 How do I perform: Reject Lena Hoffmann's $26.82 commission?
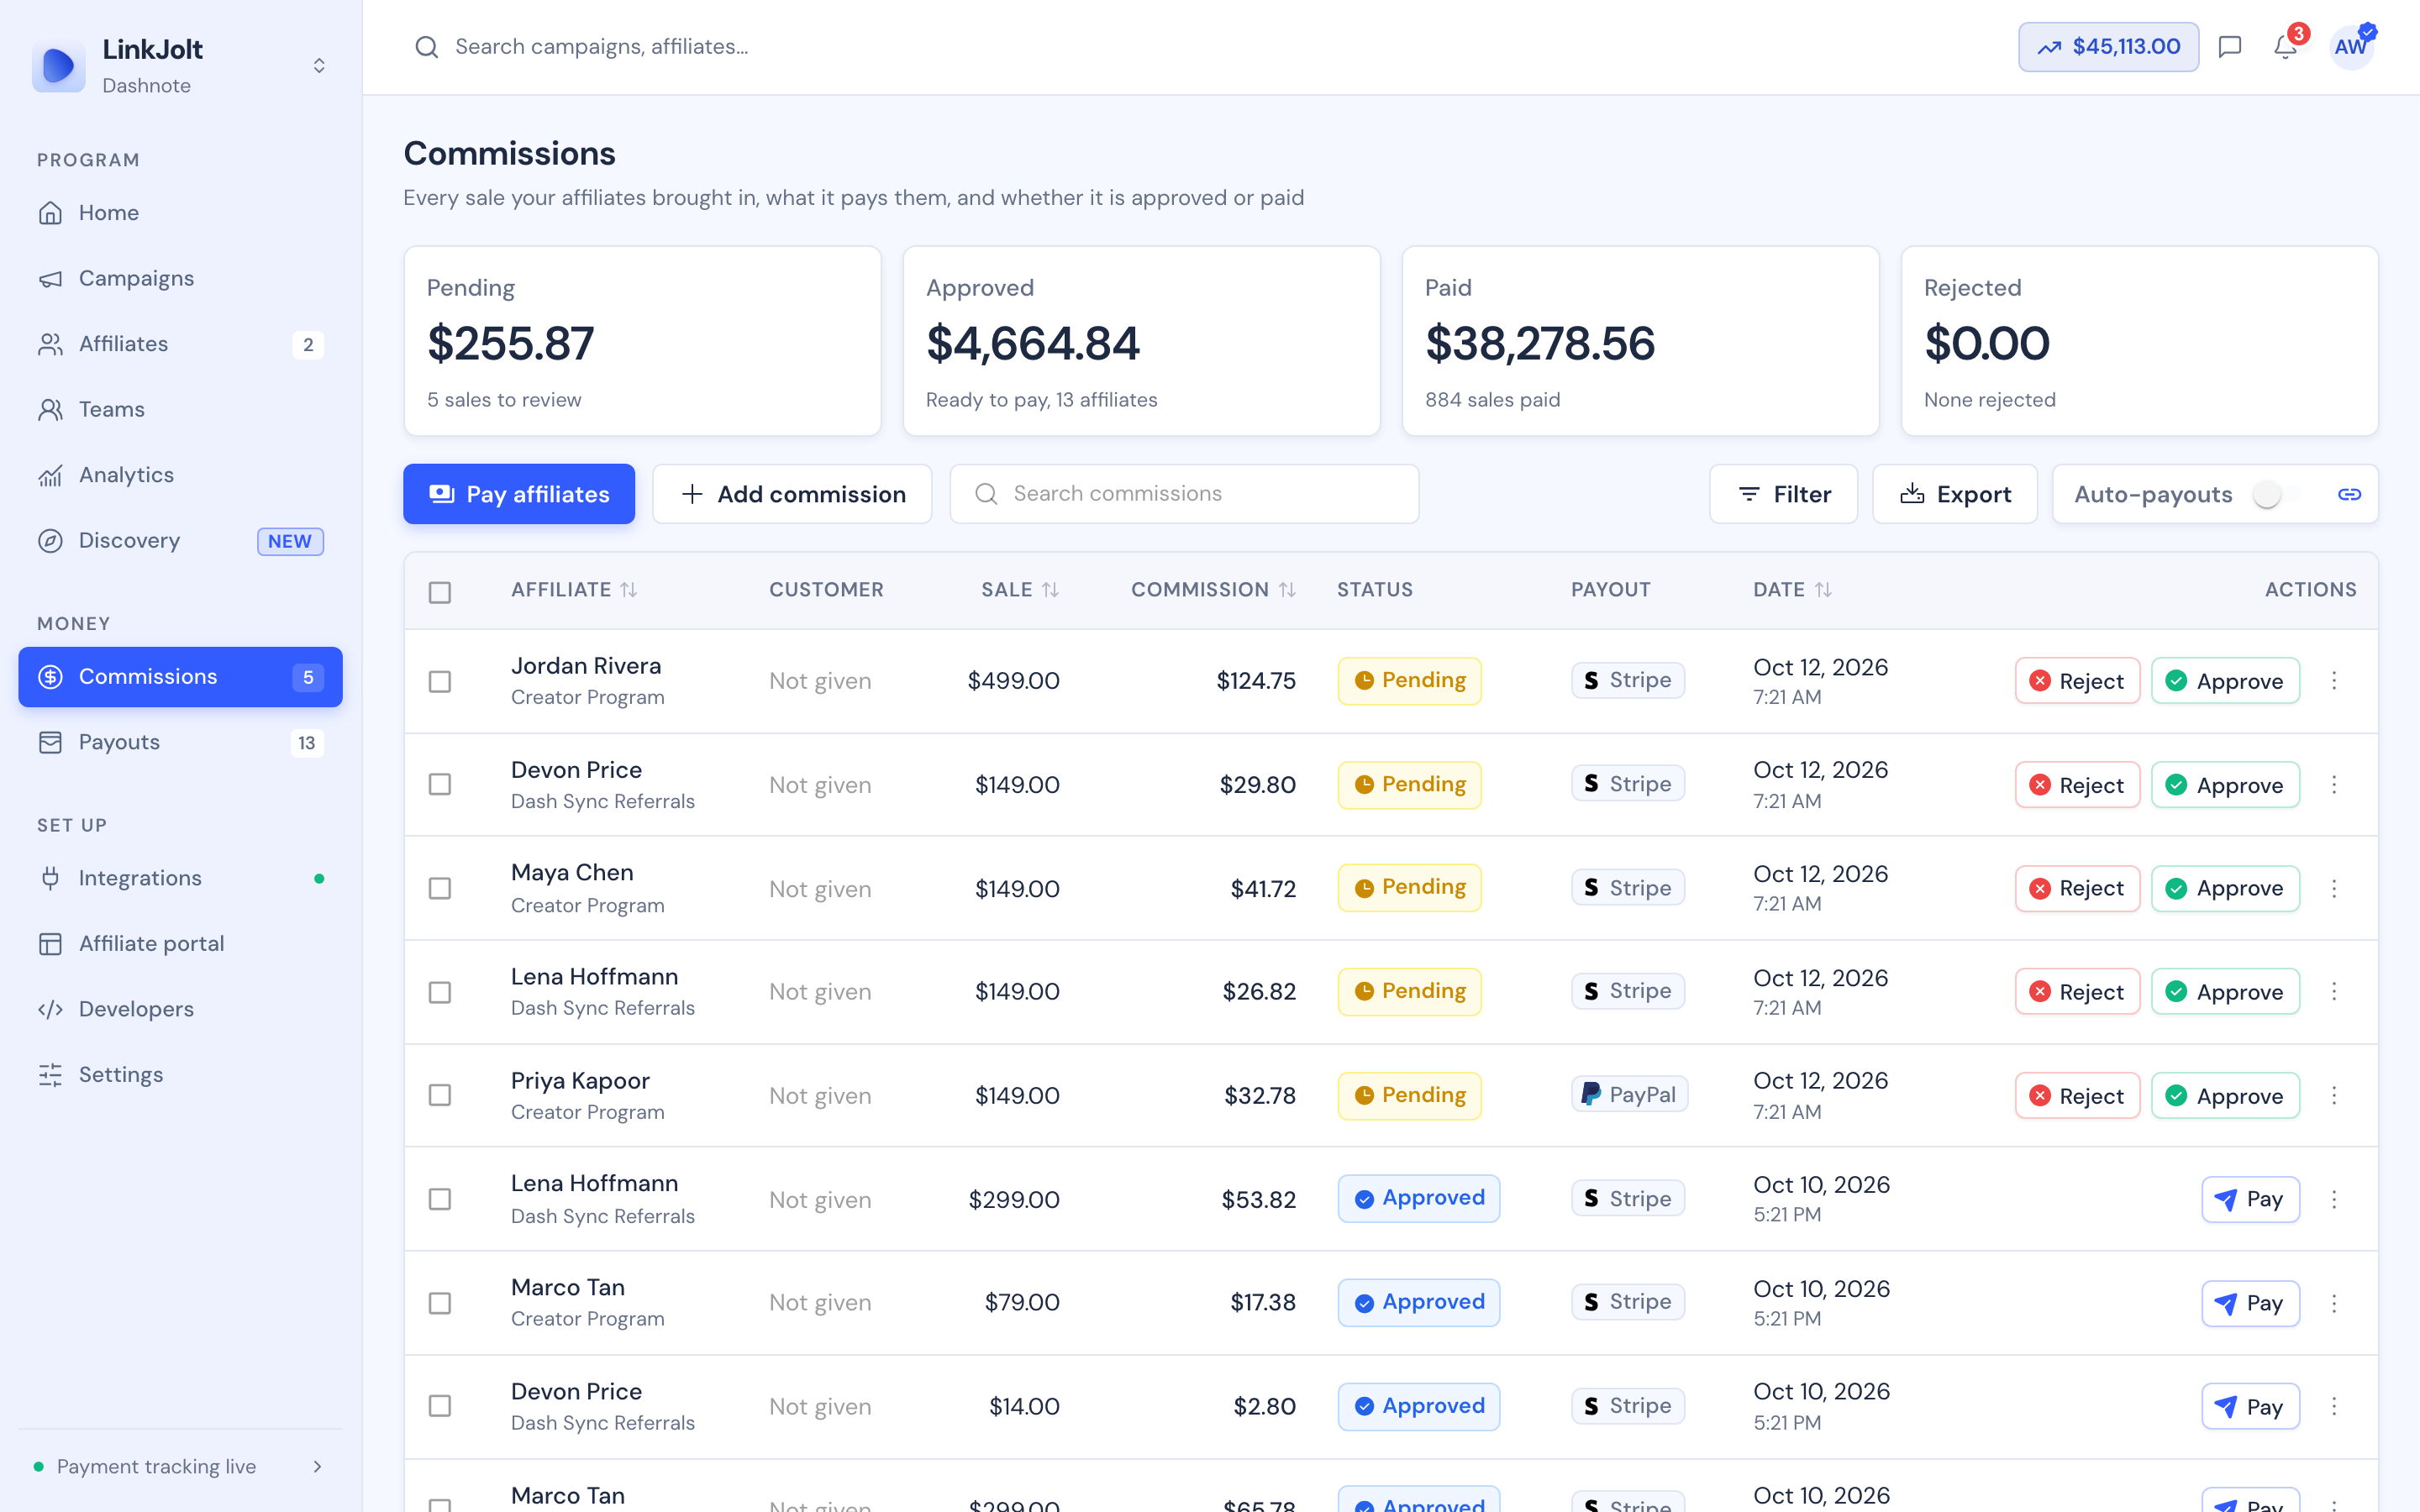pyautogui.click(x=2077, y=992)
